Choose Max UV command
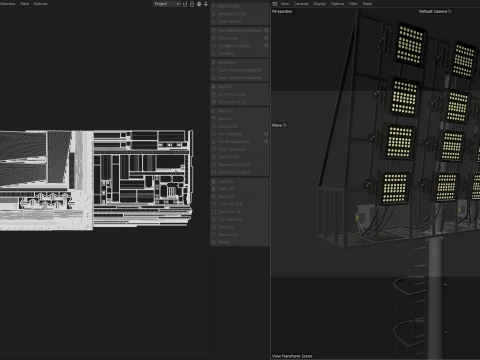The height and width of the screenshot is (360, 480). [240, 87]
